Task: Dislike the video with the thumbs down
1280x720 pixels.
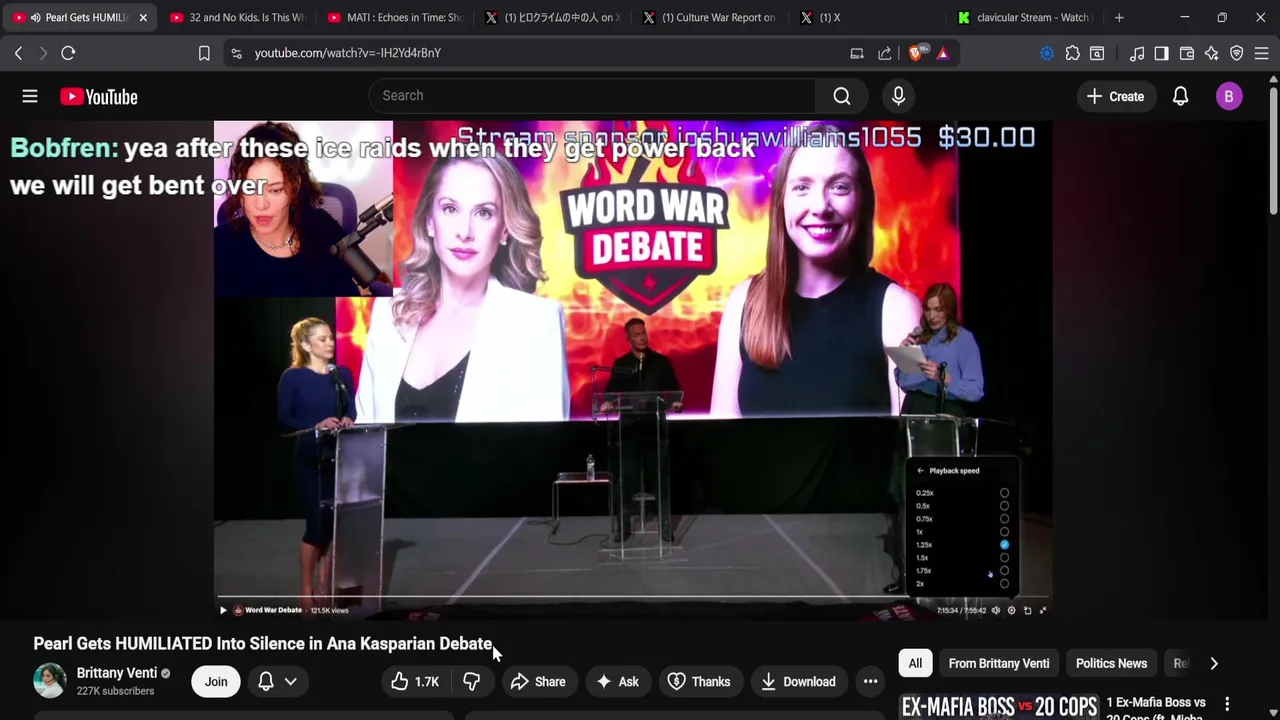Action: [472, 681]
